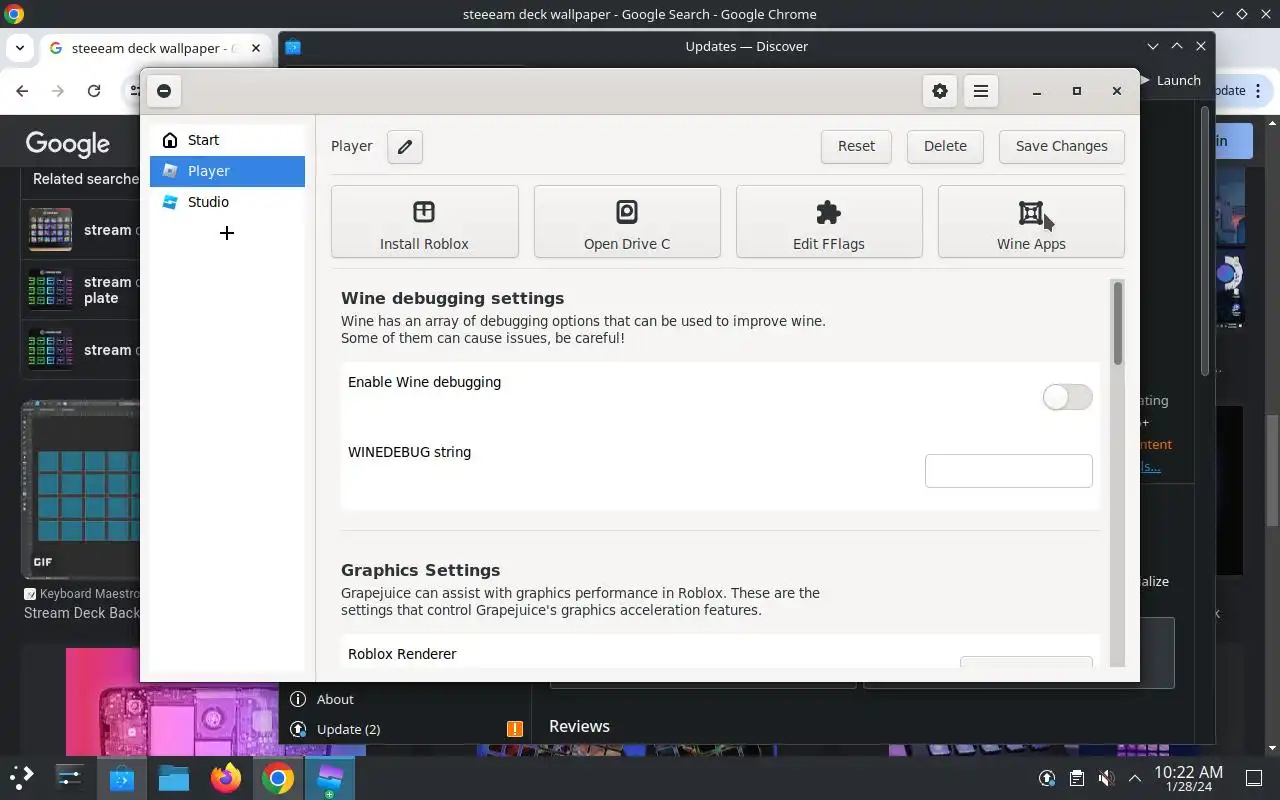This screenshot has height=800, width=1280.
Task: Click the Wine debugging settings heading
Action: pyautogui.click(x=452, y=298)
